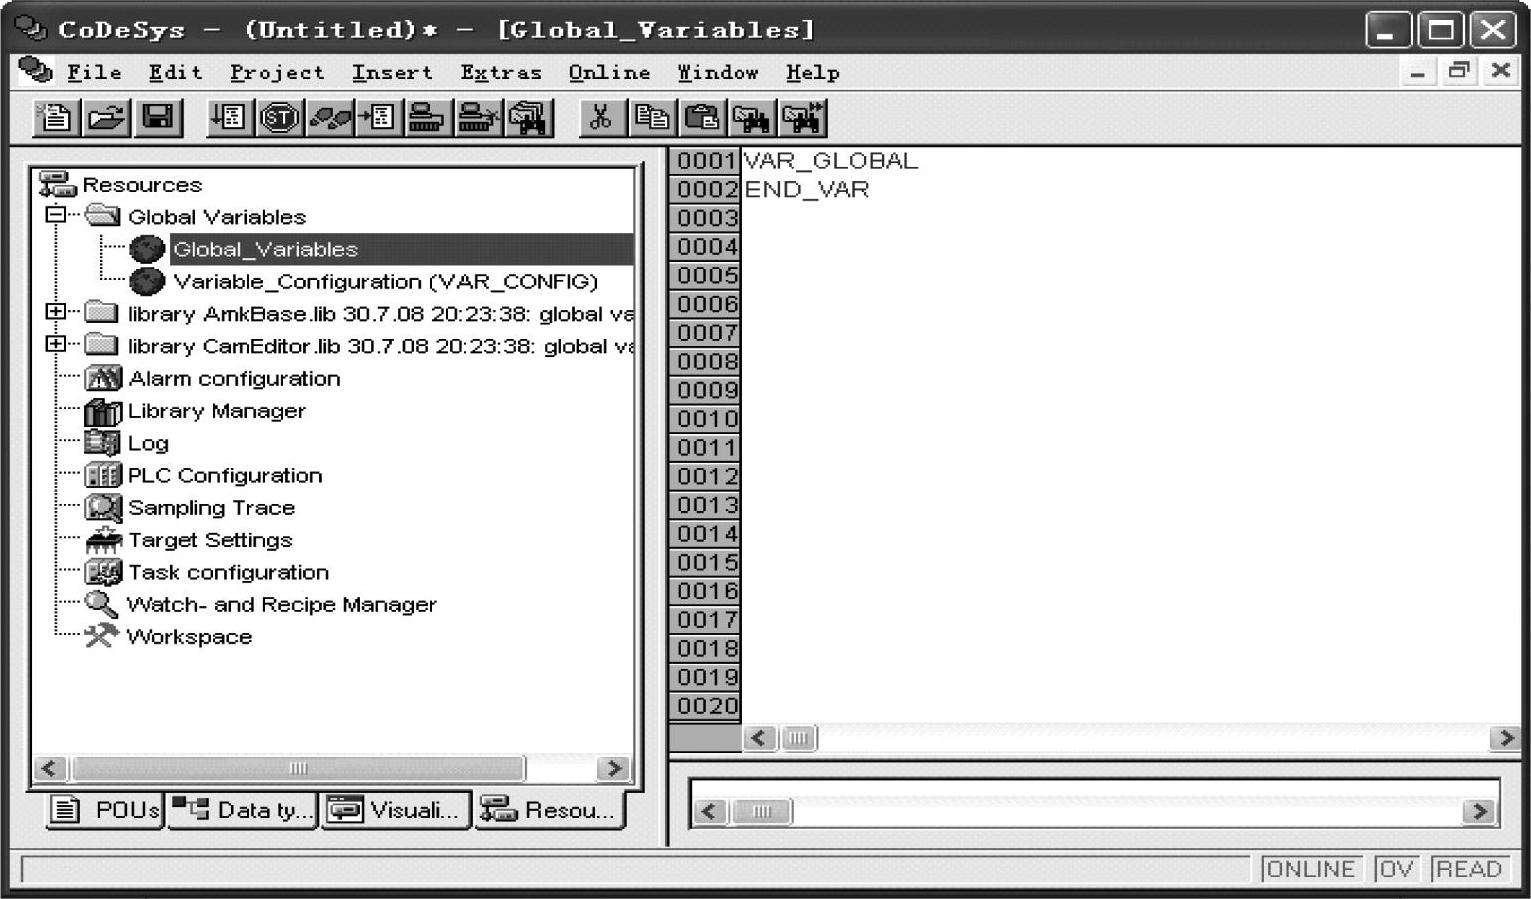Switch to the POUs tab
This screenshot has width=1531, height=899.
(104, 810)
